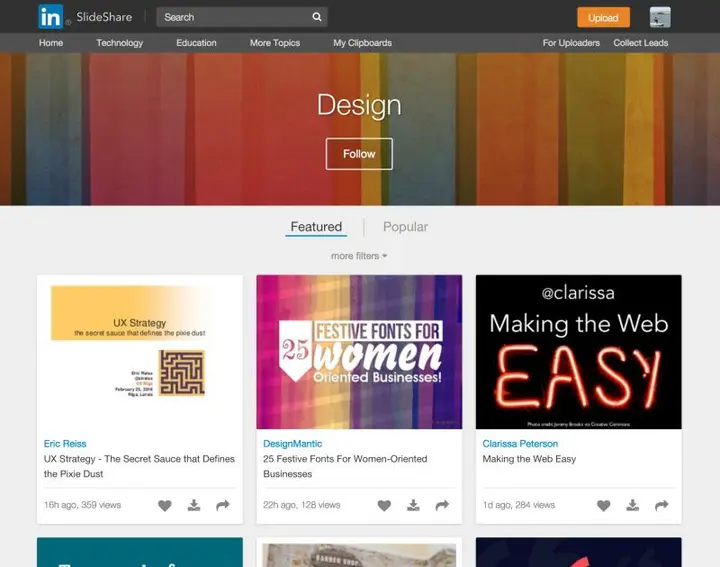The height and width of the screenshot is (567, 720).
Task: Open the UX Strategy slide thumbnail
Action: click(x=140, y=352)
